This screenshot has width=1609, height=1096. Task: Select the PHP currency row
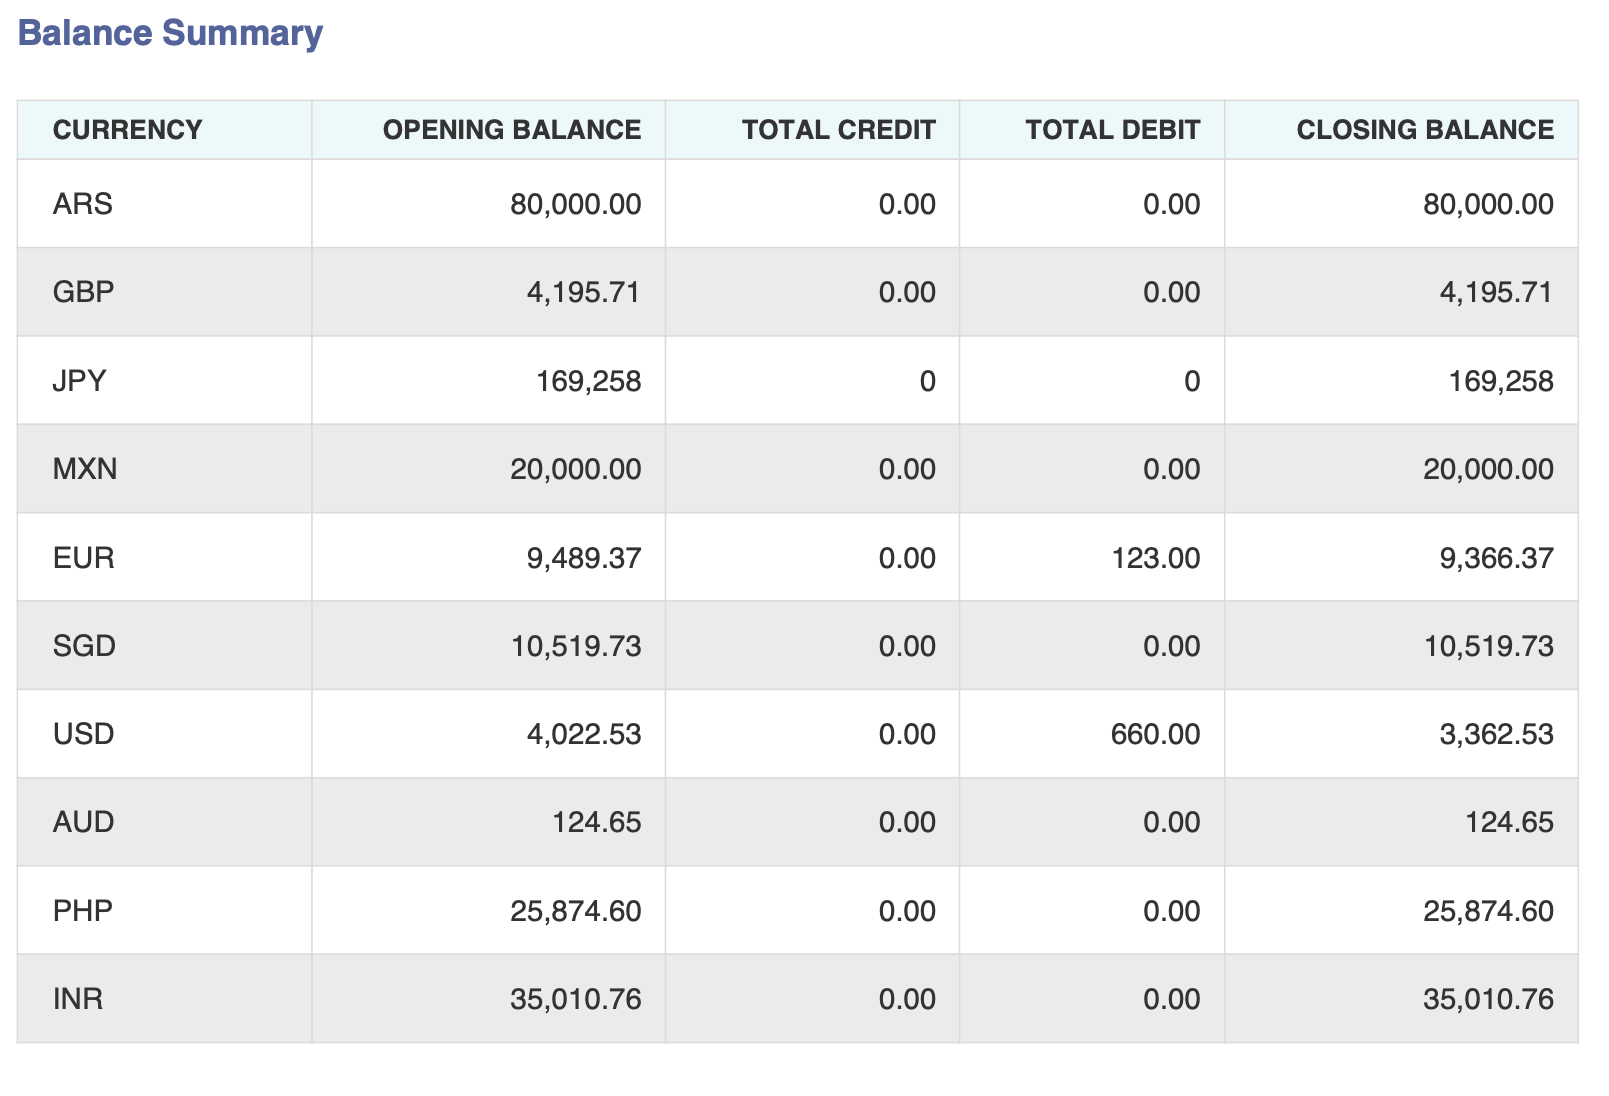(x=80, y=910)
